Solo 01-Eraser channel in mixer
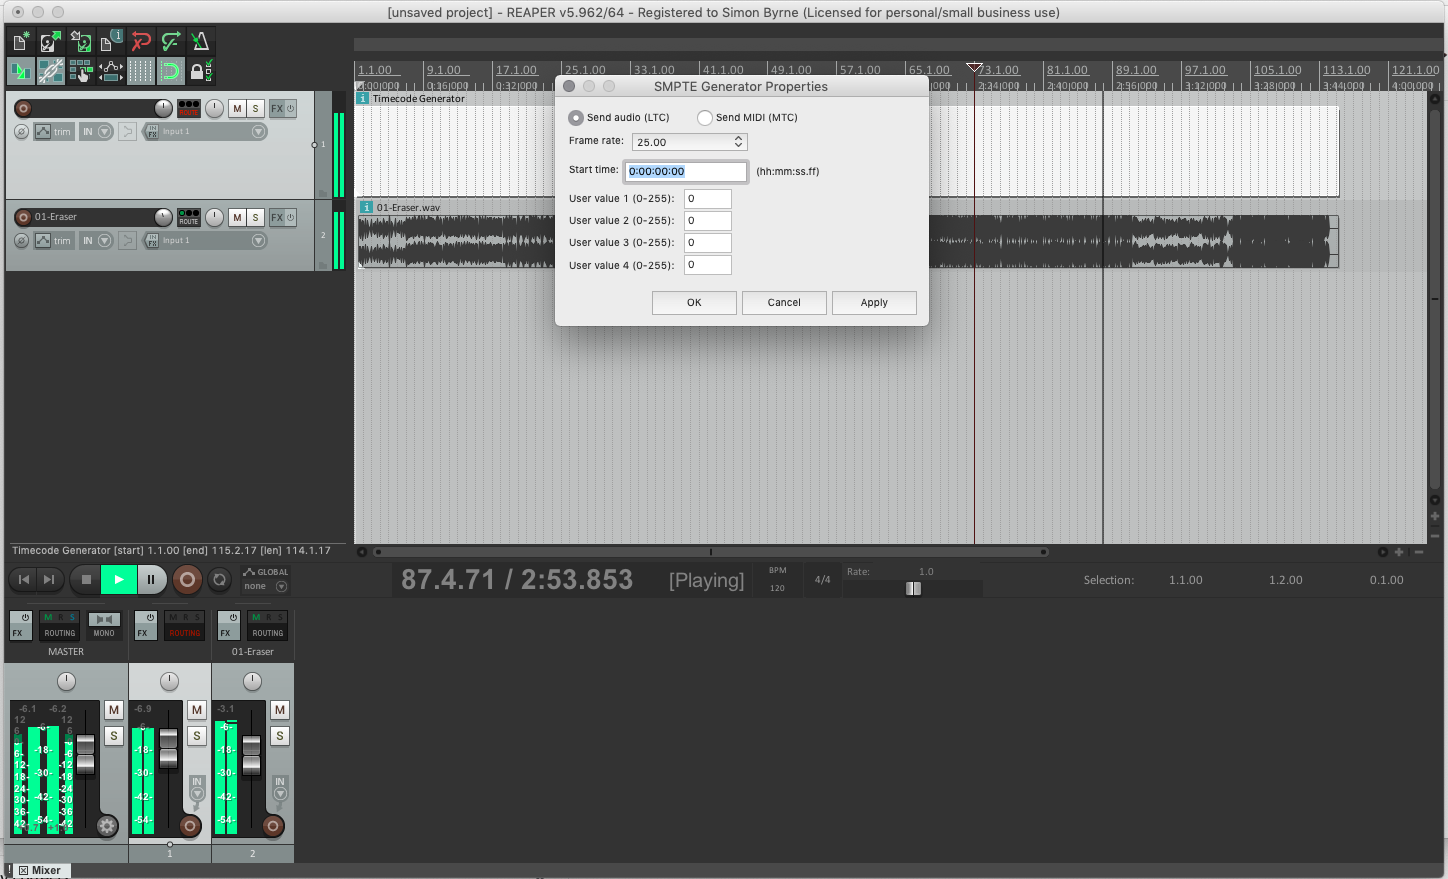 tap(280, 736)
